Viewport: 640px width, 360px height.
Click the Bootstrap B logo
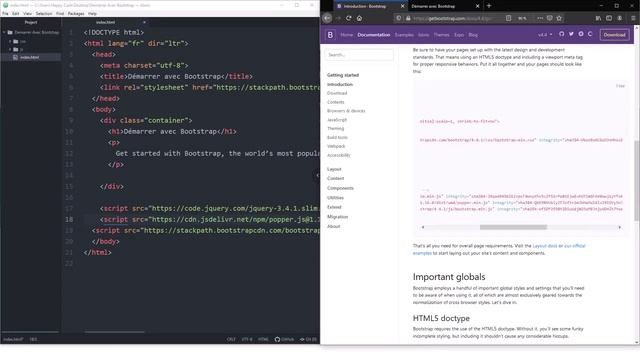pos(330,35)
